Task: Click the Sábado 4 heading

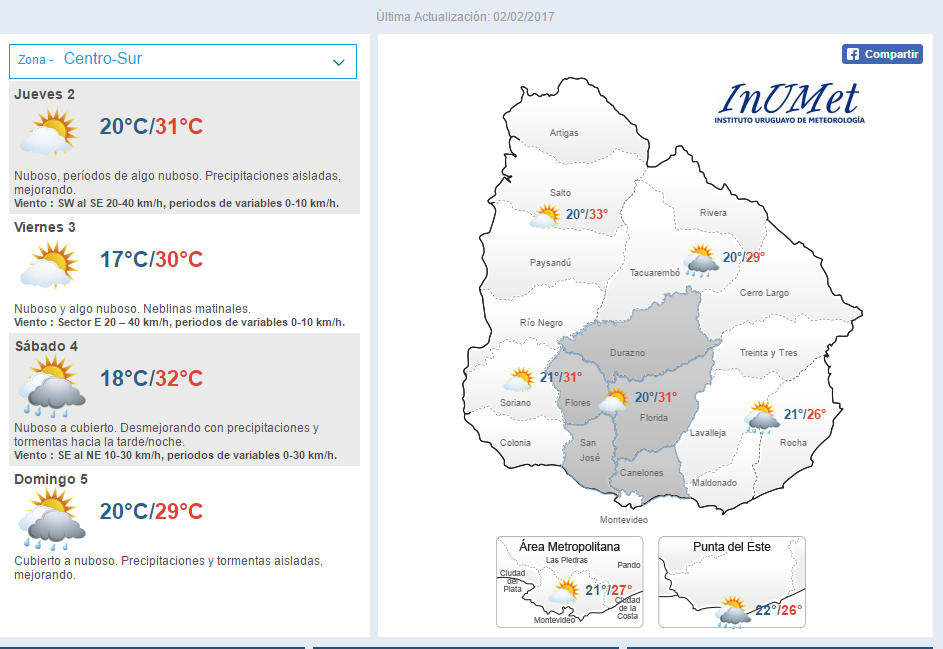Action: click(46, 346)
